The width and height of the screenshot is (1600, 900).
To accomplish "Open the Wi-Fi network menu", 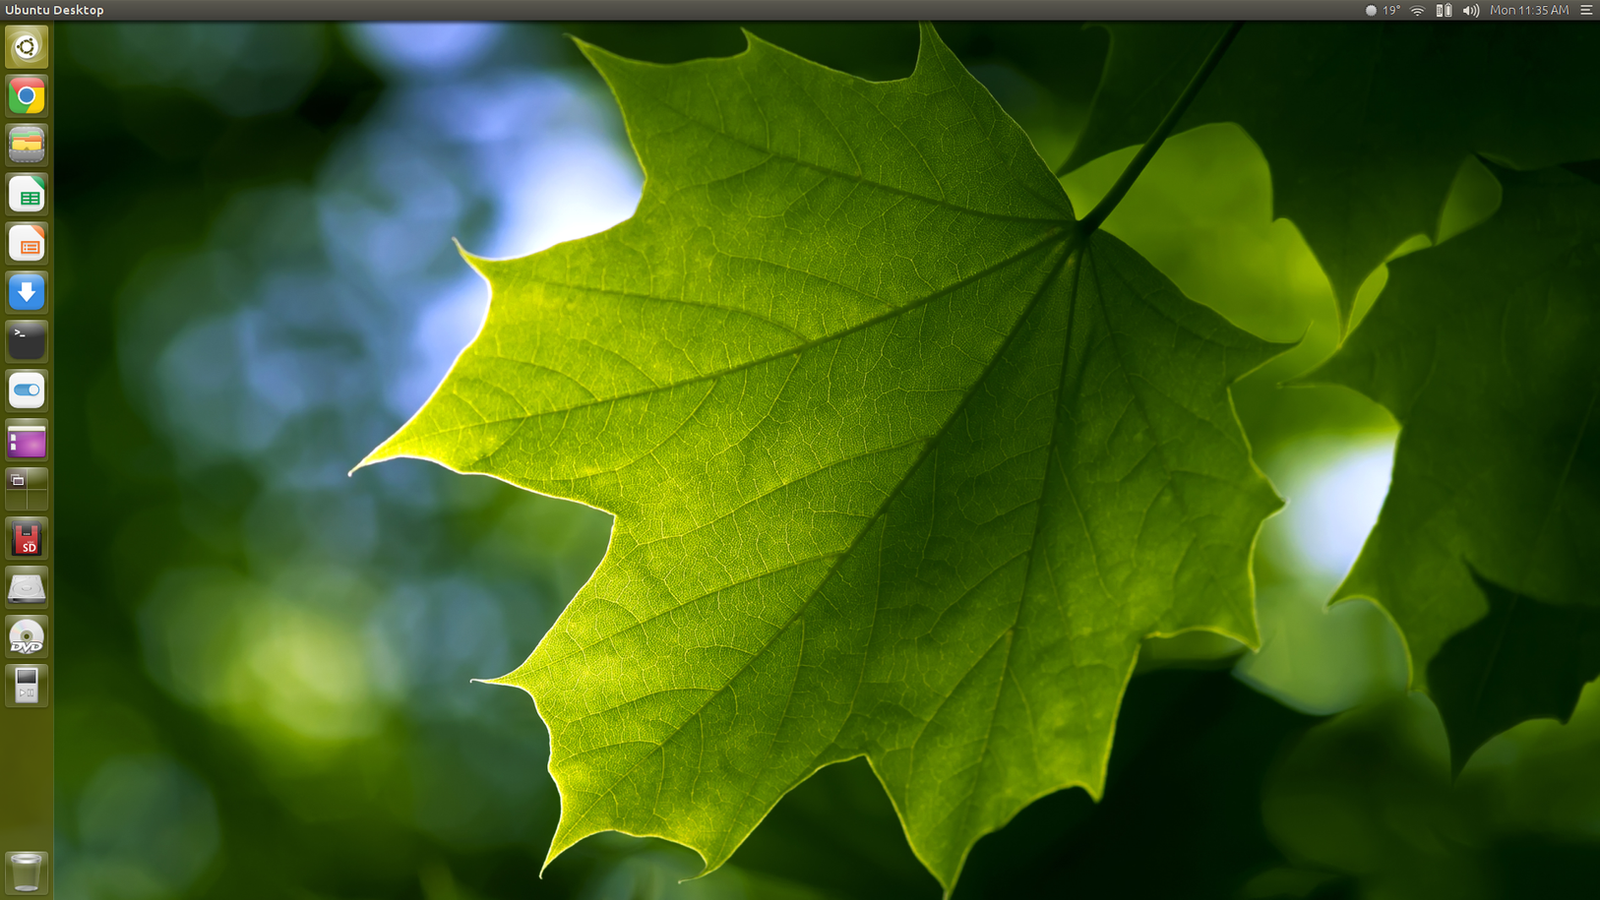I will [x=1417, y=10].
